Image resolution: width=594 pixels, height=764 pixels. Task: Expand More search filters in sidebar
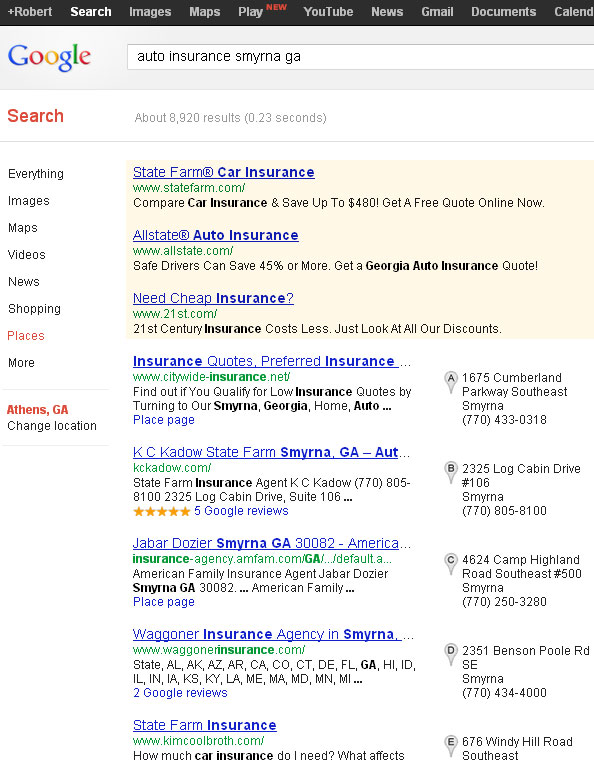tap(21, 363)
